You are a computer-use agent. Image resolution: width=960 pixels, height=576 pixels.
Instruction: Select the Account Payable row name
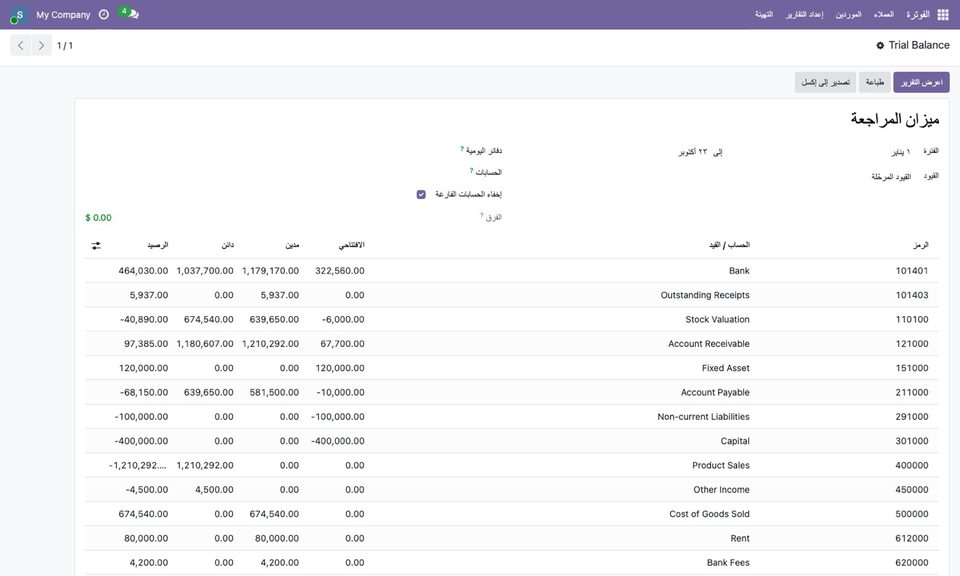tap(715, 392)
